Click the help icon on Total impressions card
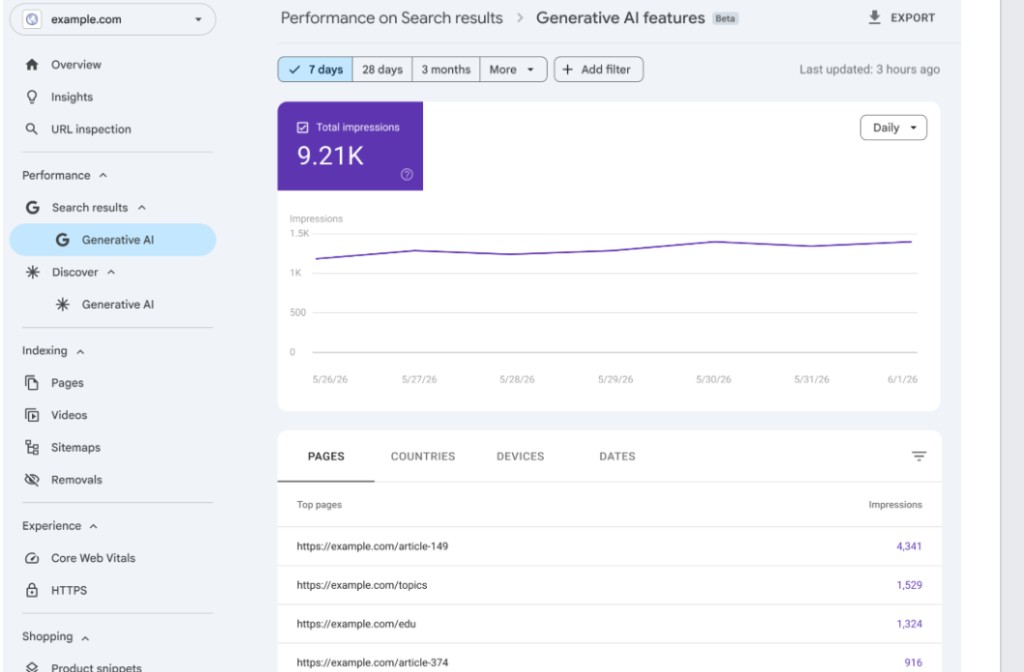 407,174
